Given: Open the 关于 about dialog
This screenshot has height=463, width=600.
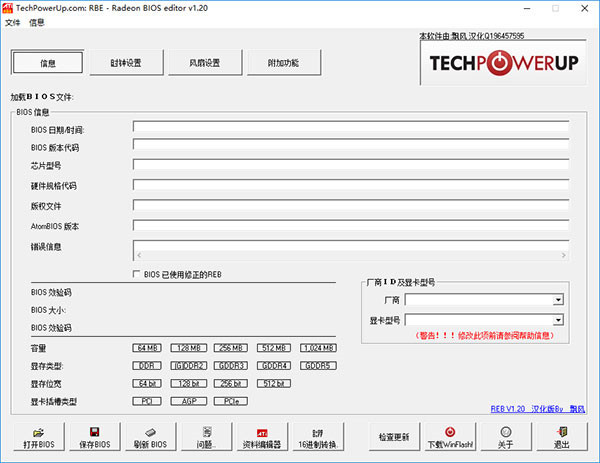Looking at the screenshot, I should [x=505, y=436].
